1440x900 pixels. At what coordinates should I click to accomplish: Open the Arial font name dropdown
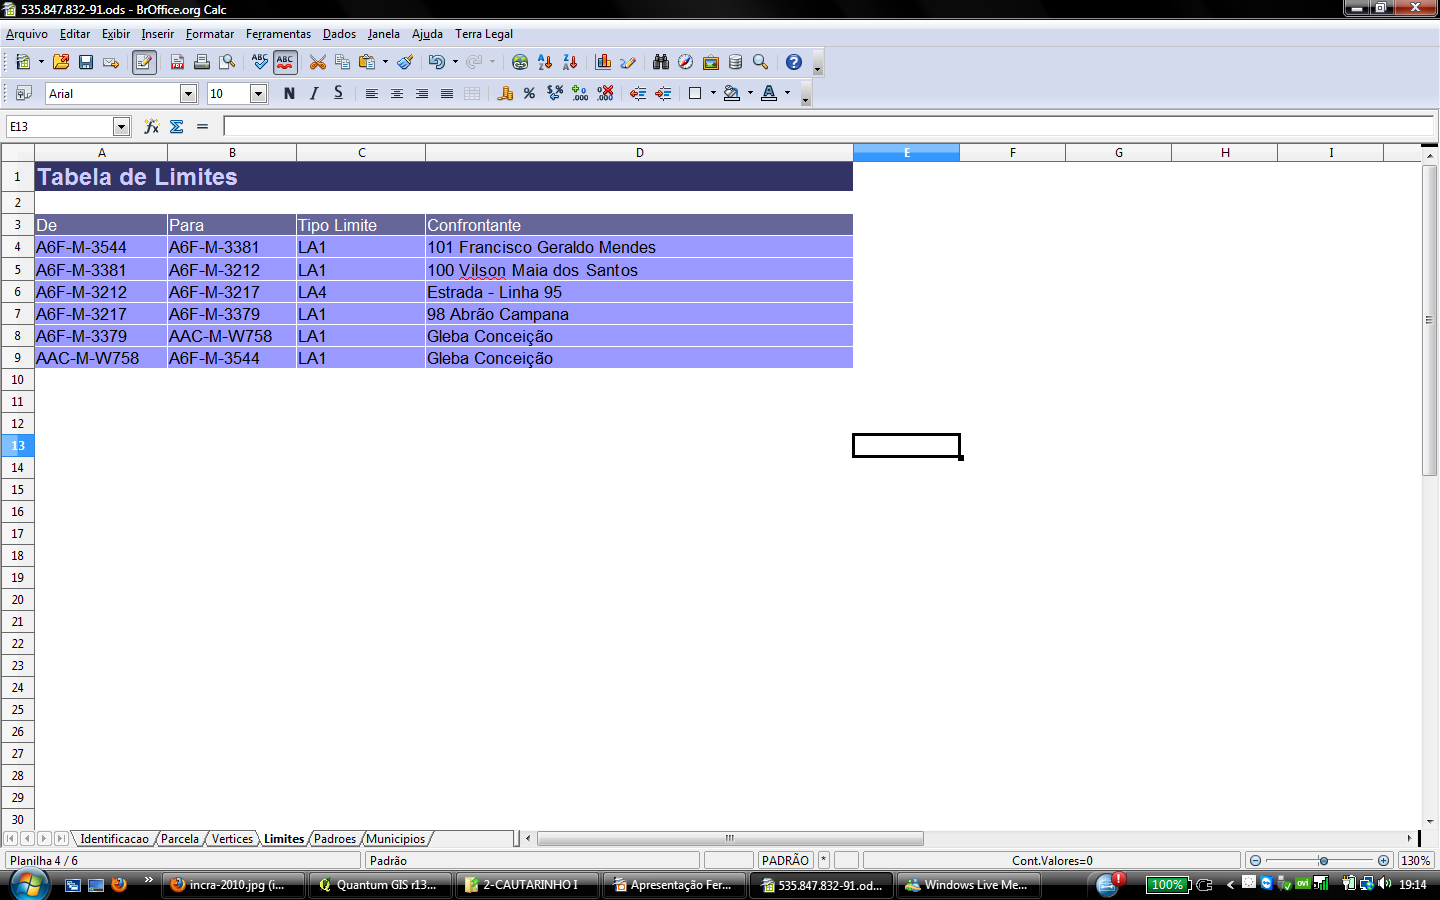(188, 93)
